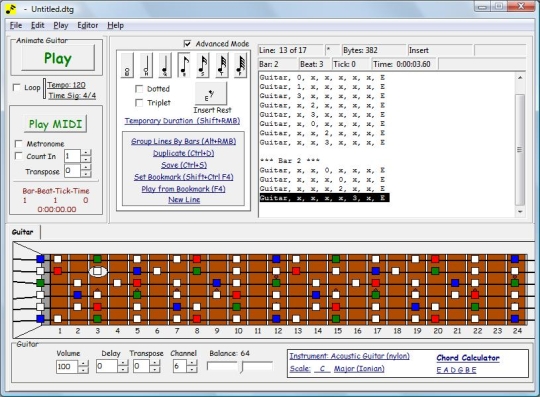Select the half note duration icon
This screenshot has width=540, height=397.
(146, 65)
